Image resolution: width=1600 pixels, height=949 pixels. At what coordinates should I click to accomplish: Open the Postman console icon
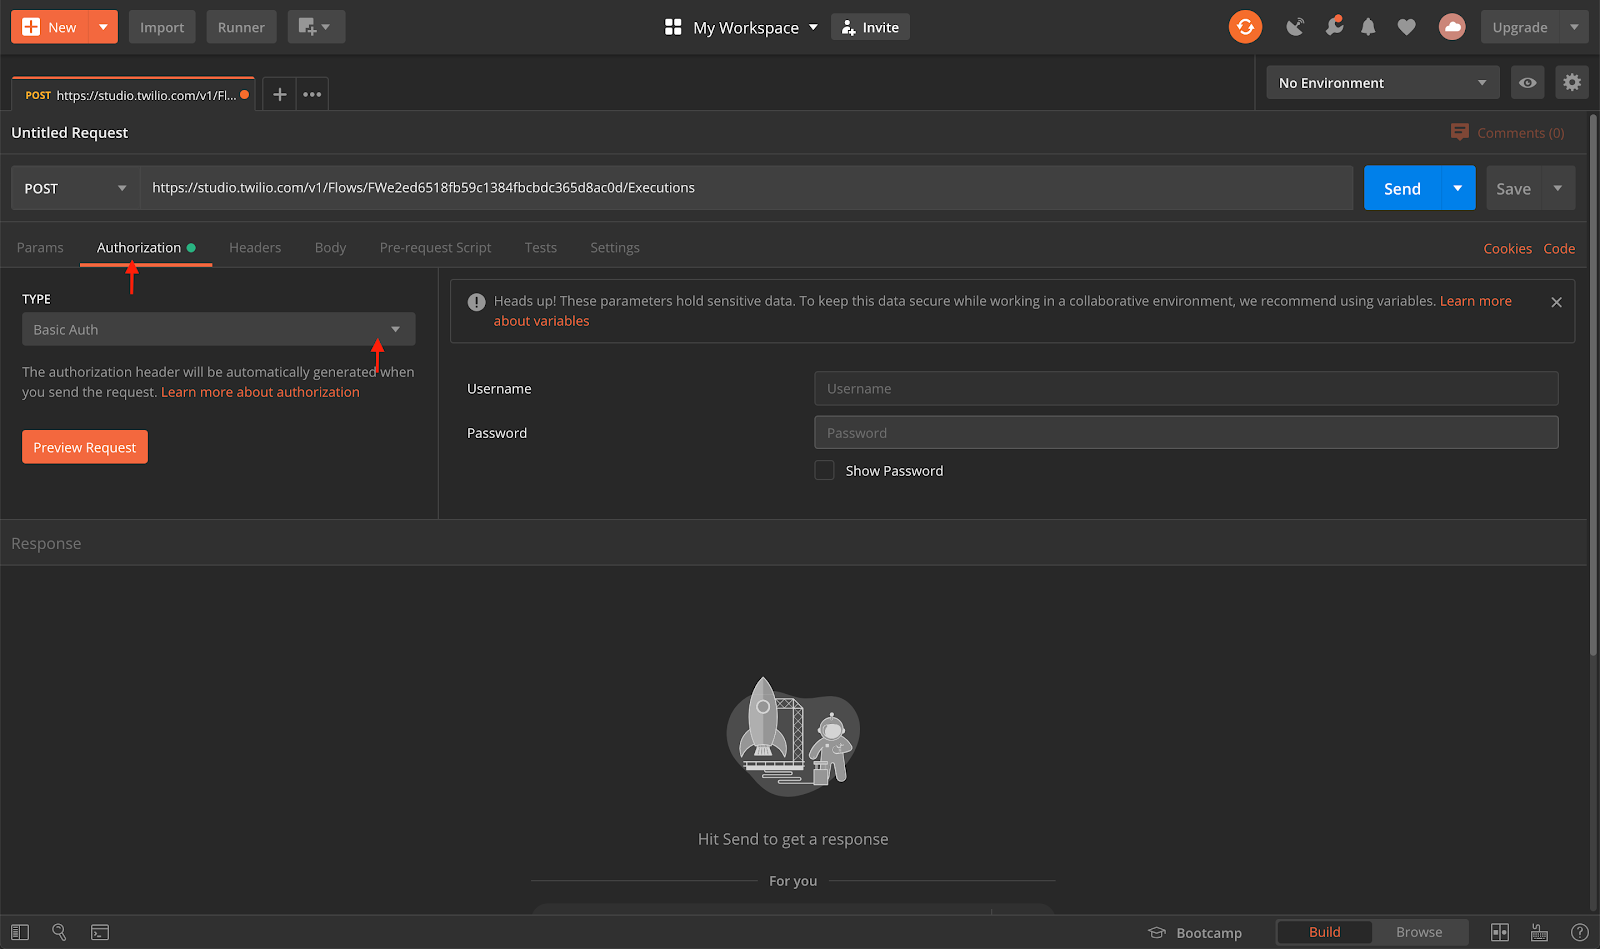pyautogui.click(x=100, y=932)
